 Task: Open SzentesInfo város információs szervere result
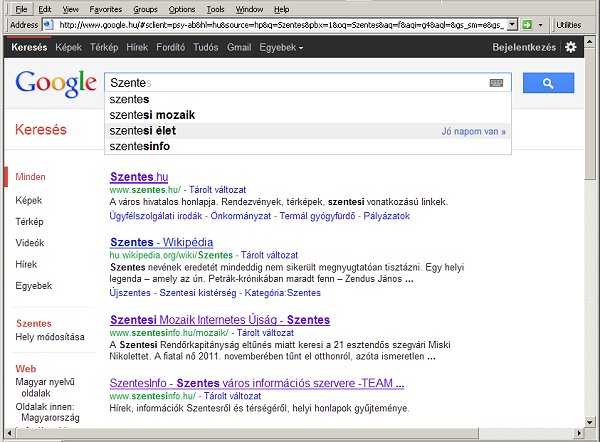pyautogui.click(x=257, y=383)
